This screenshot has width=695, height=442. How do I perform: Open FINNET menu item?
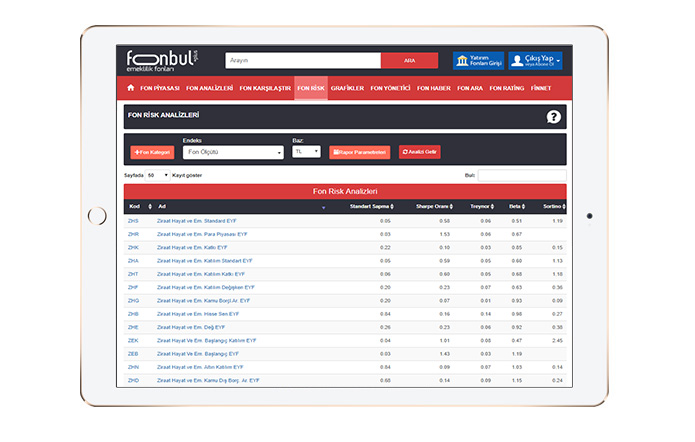pos(541,88)
